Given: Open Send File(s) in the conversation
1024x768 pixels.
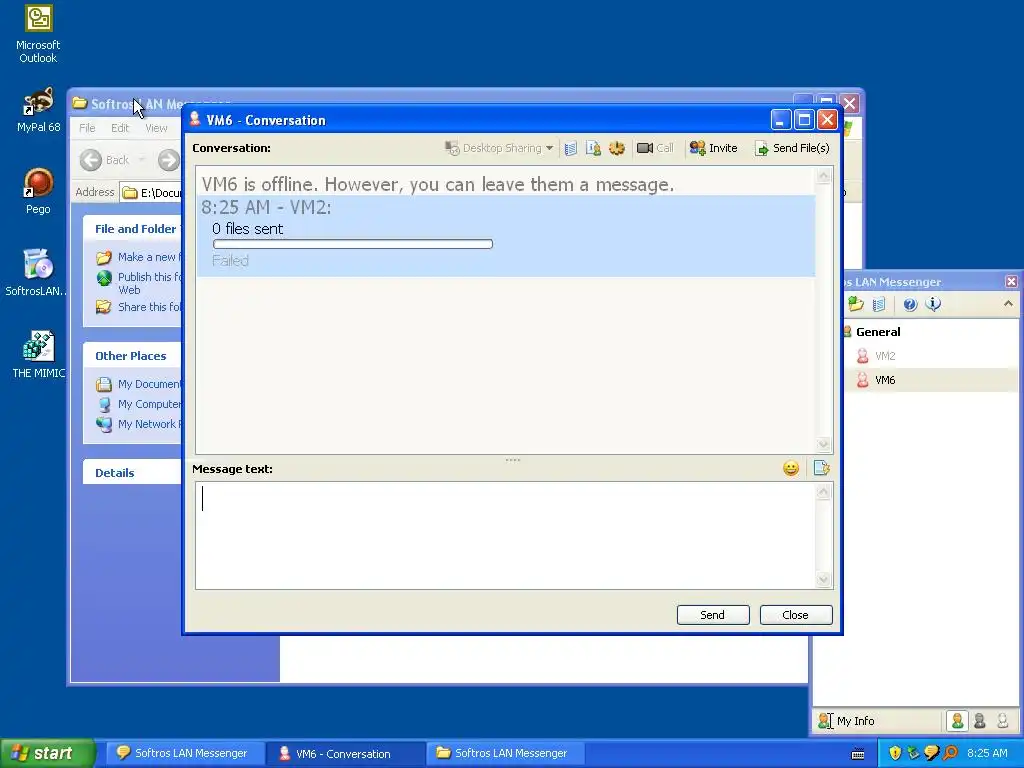Looking at the screenshot, I should click(x=792, y=148).
